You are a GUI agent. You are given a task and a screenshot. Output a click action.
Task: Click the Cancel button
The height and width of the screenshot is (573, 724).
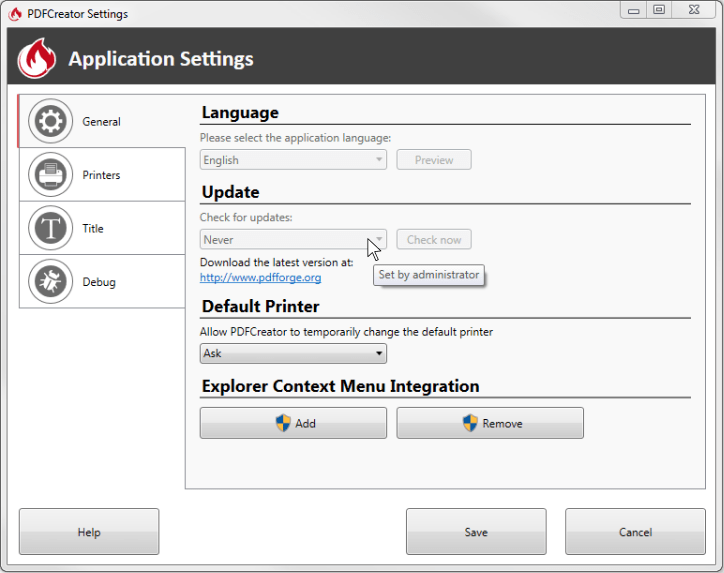(x=635, y=532)
